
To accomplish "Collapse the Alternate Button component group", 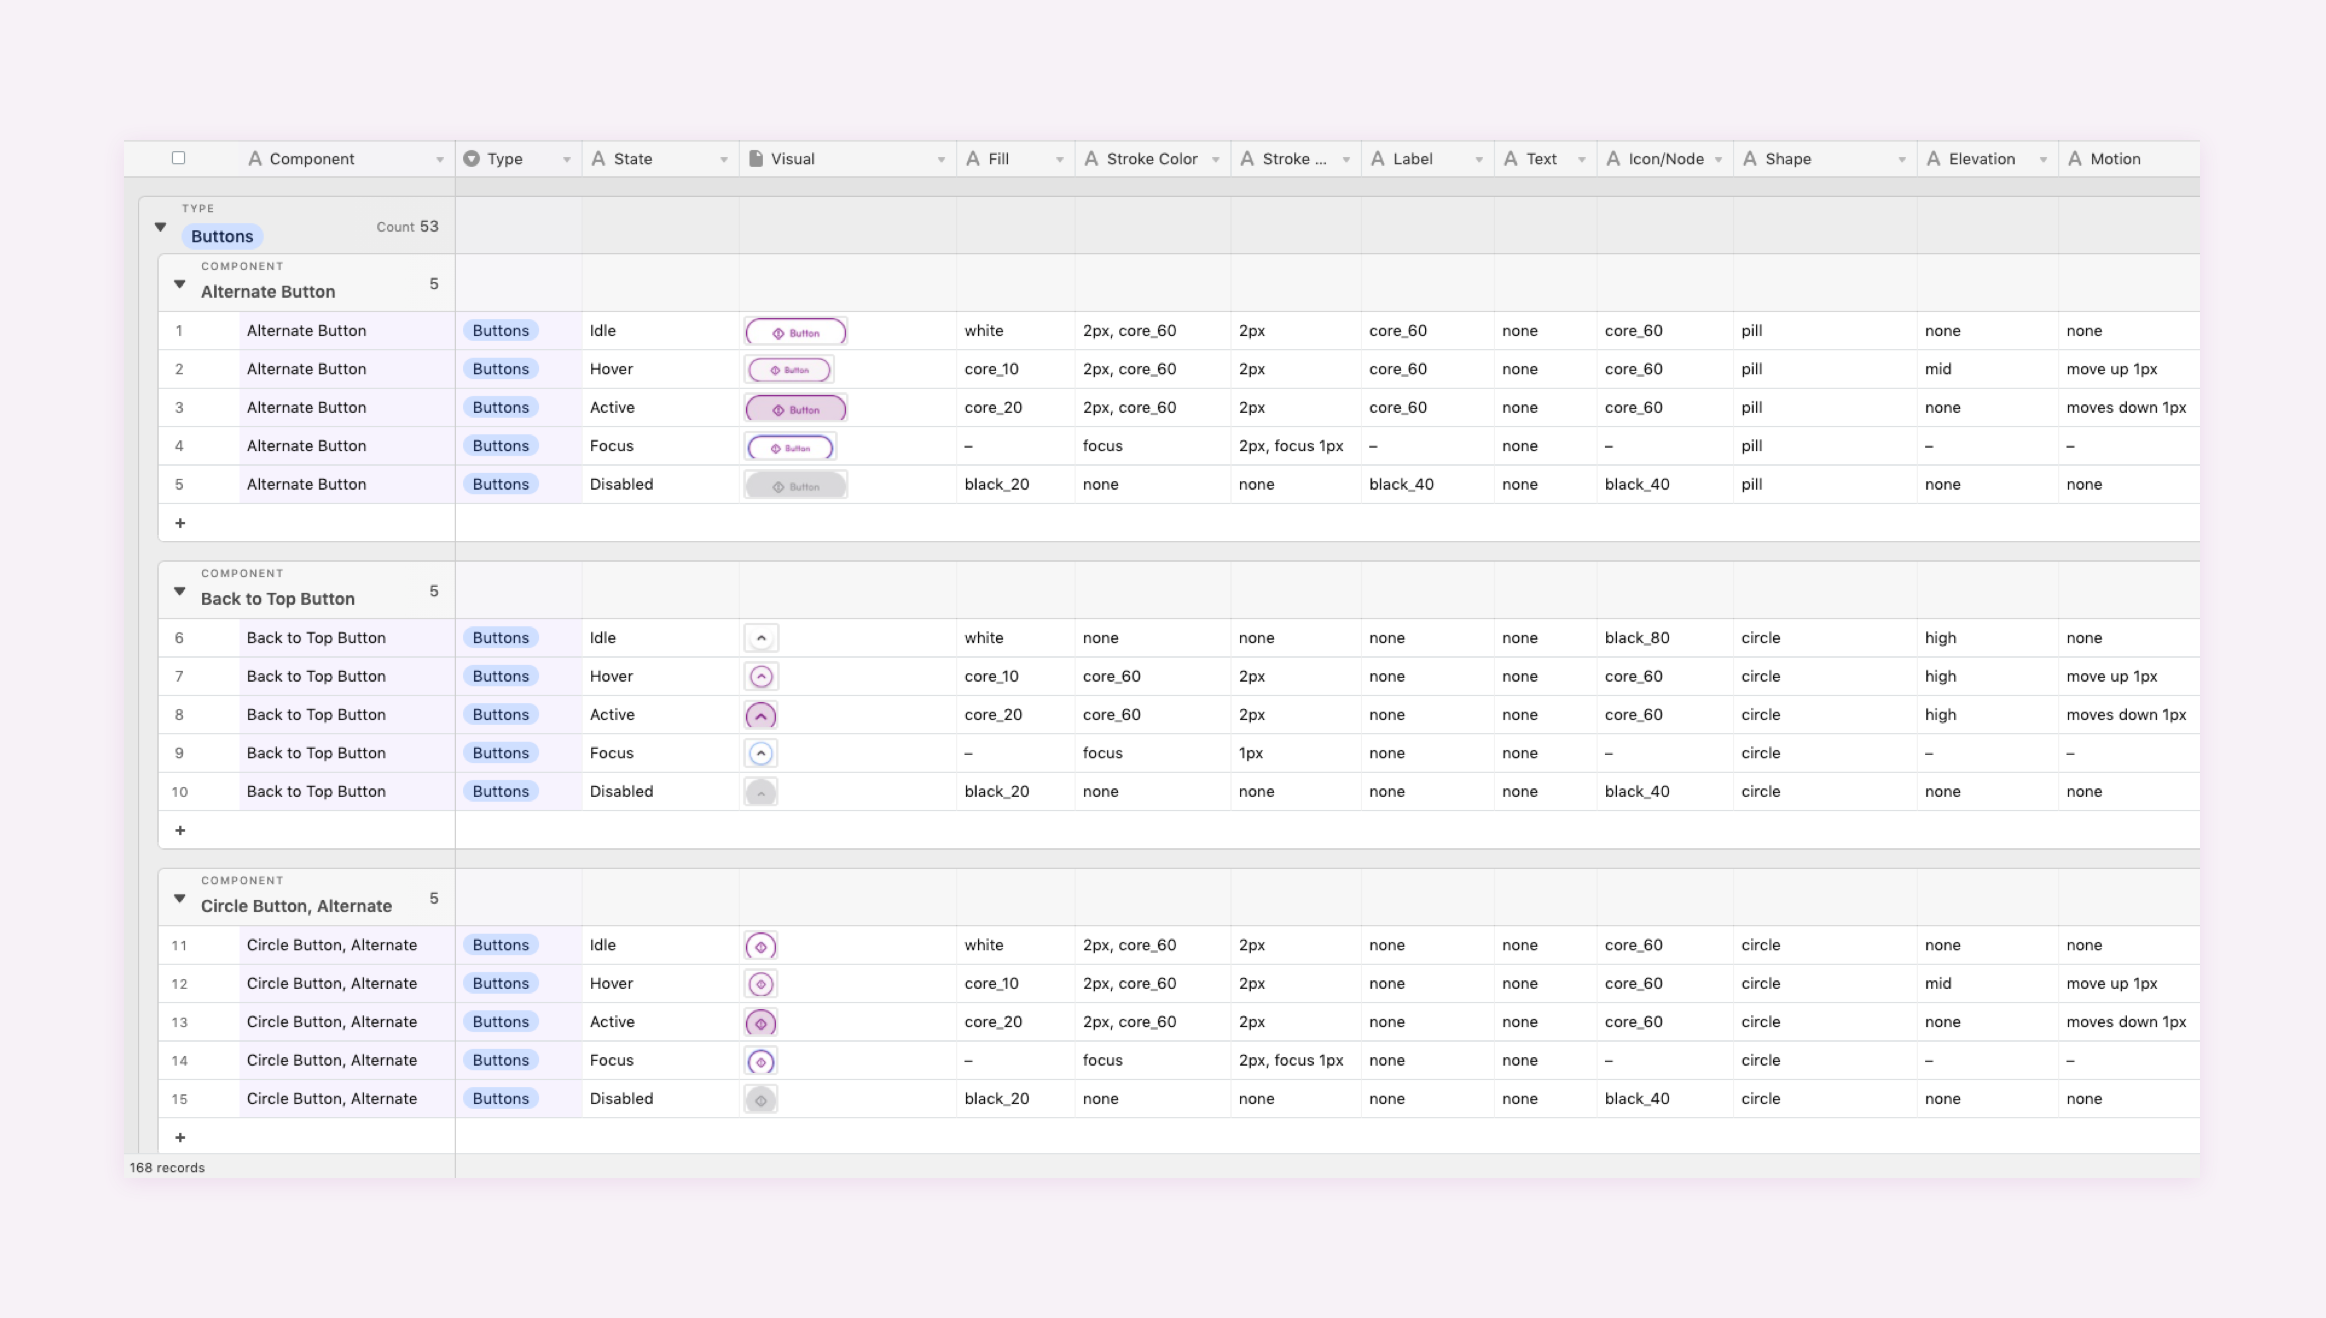I will [x=179, y=283].
